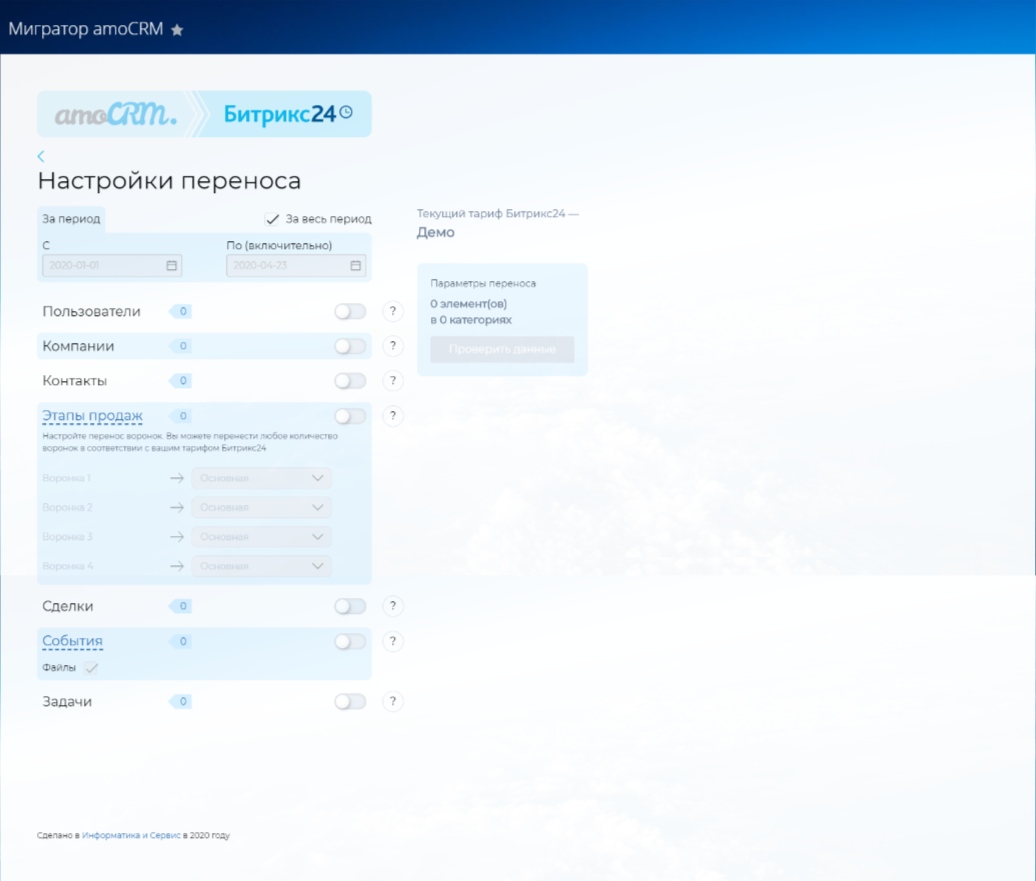Click the help icon for Пользователи

[393, 312]
